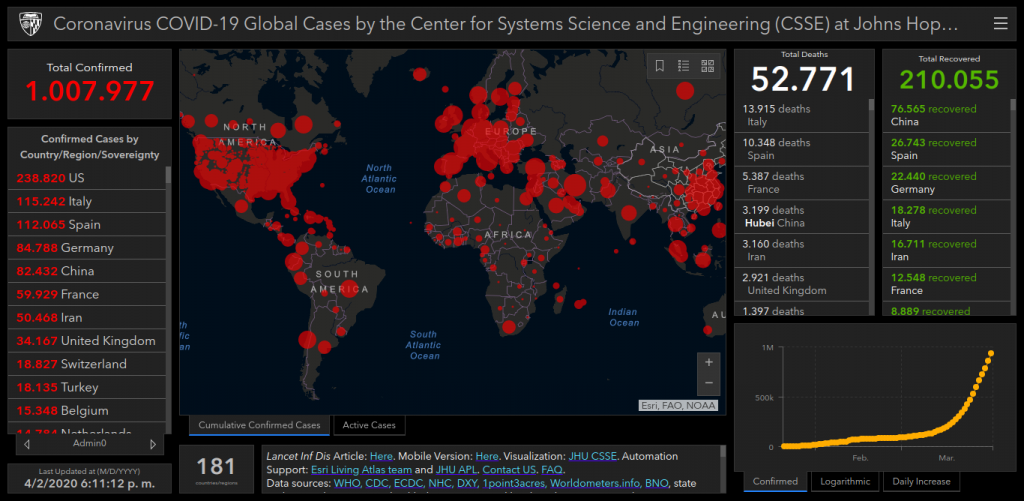Zoom in on the map with plus button
Screen dimensions: 1024x501
(709, 362)
